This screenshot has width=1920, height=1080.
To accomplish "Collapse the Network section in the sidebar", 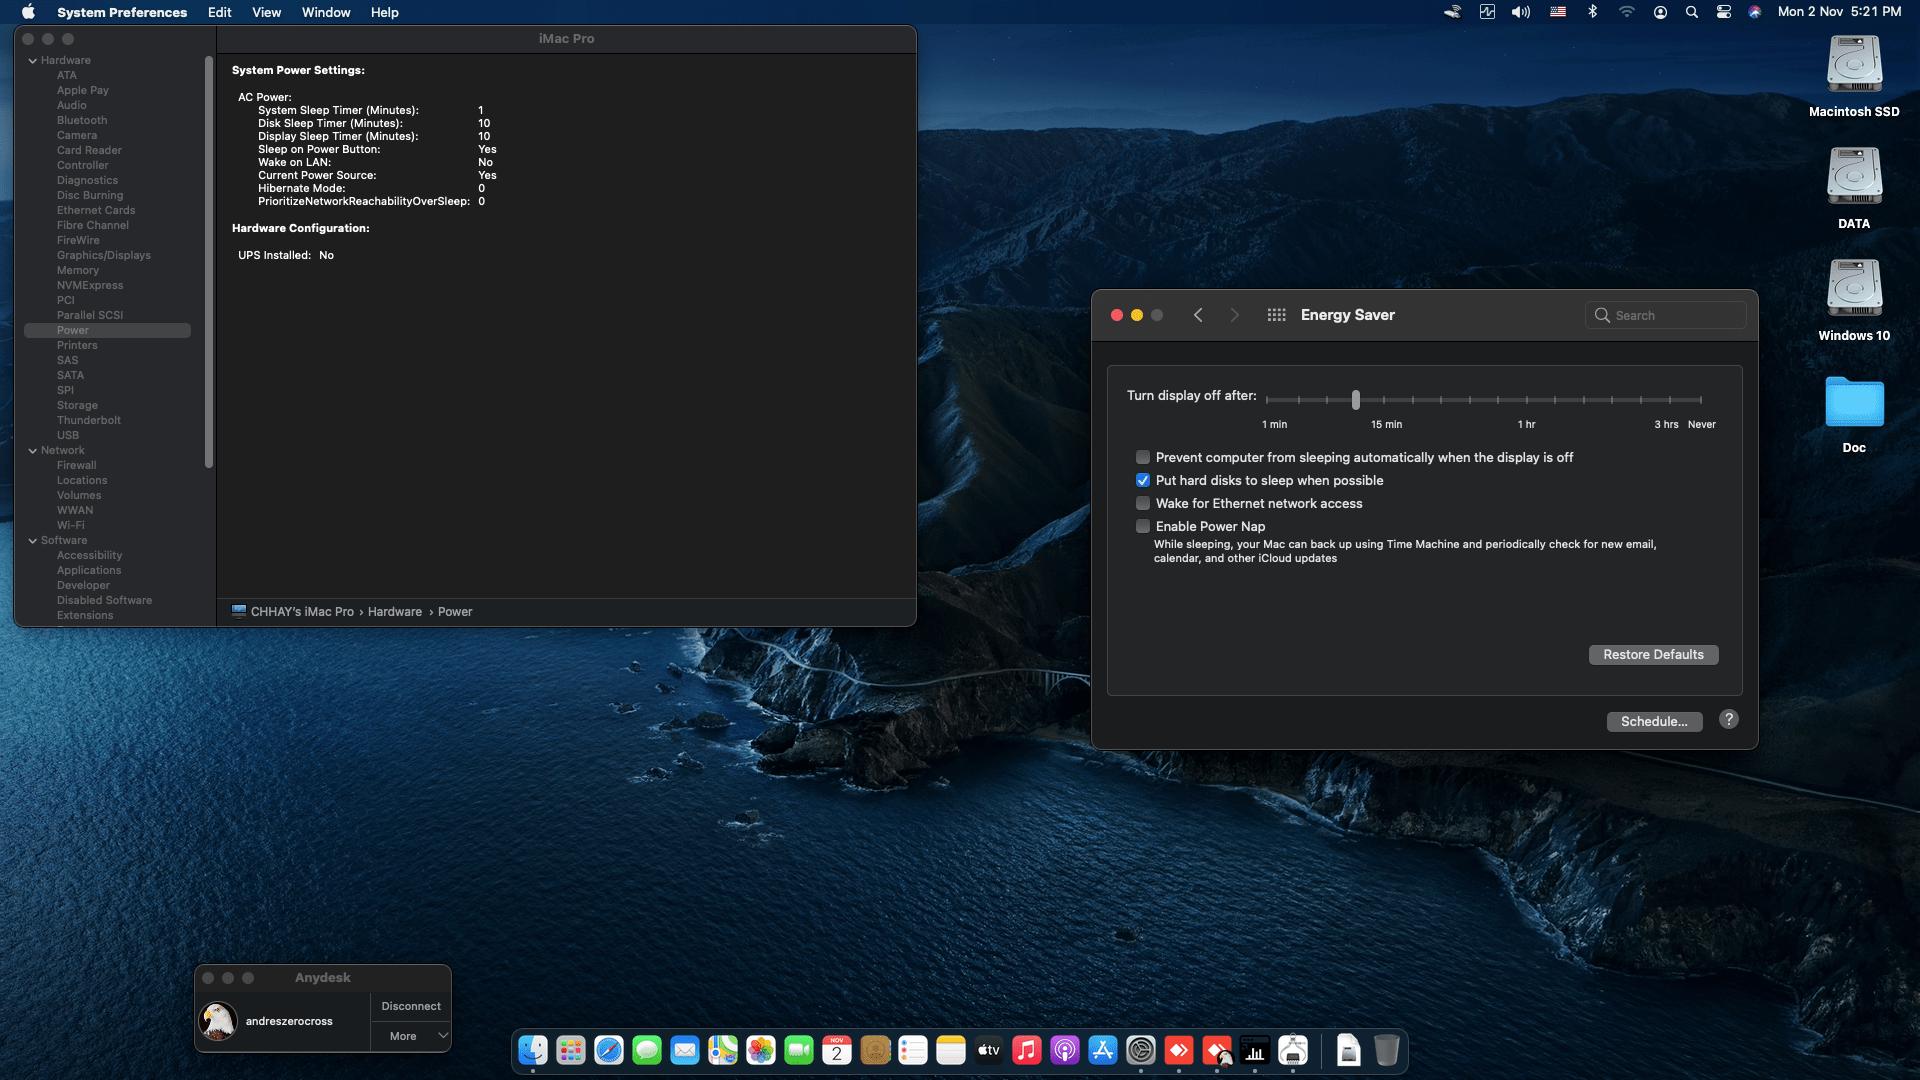I will pos(33,450).
